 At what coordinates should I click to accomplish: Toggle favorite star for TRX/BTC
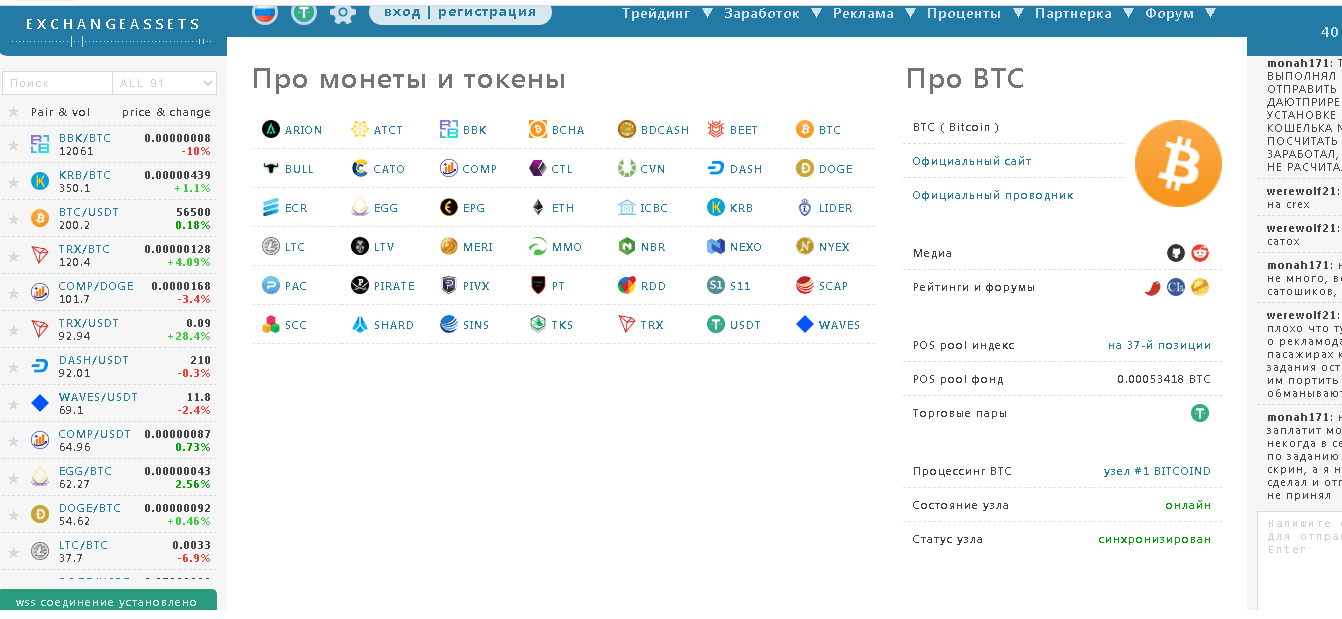14,256
